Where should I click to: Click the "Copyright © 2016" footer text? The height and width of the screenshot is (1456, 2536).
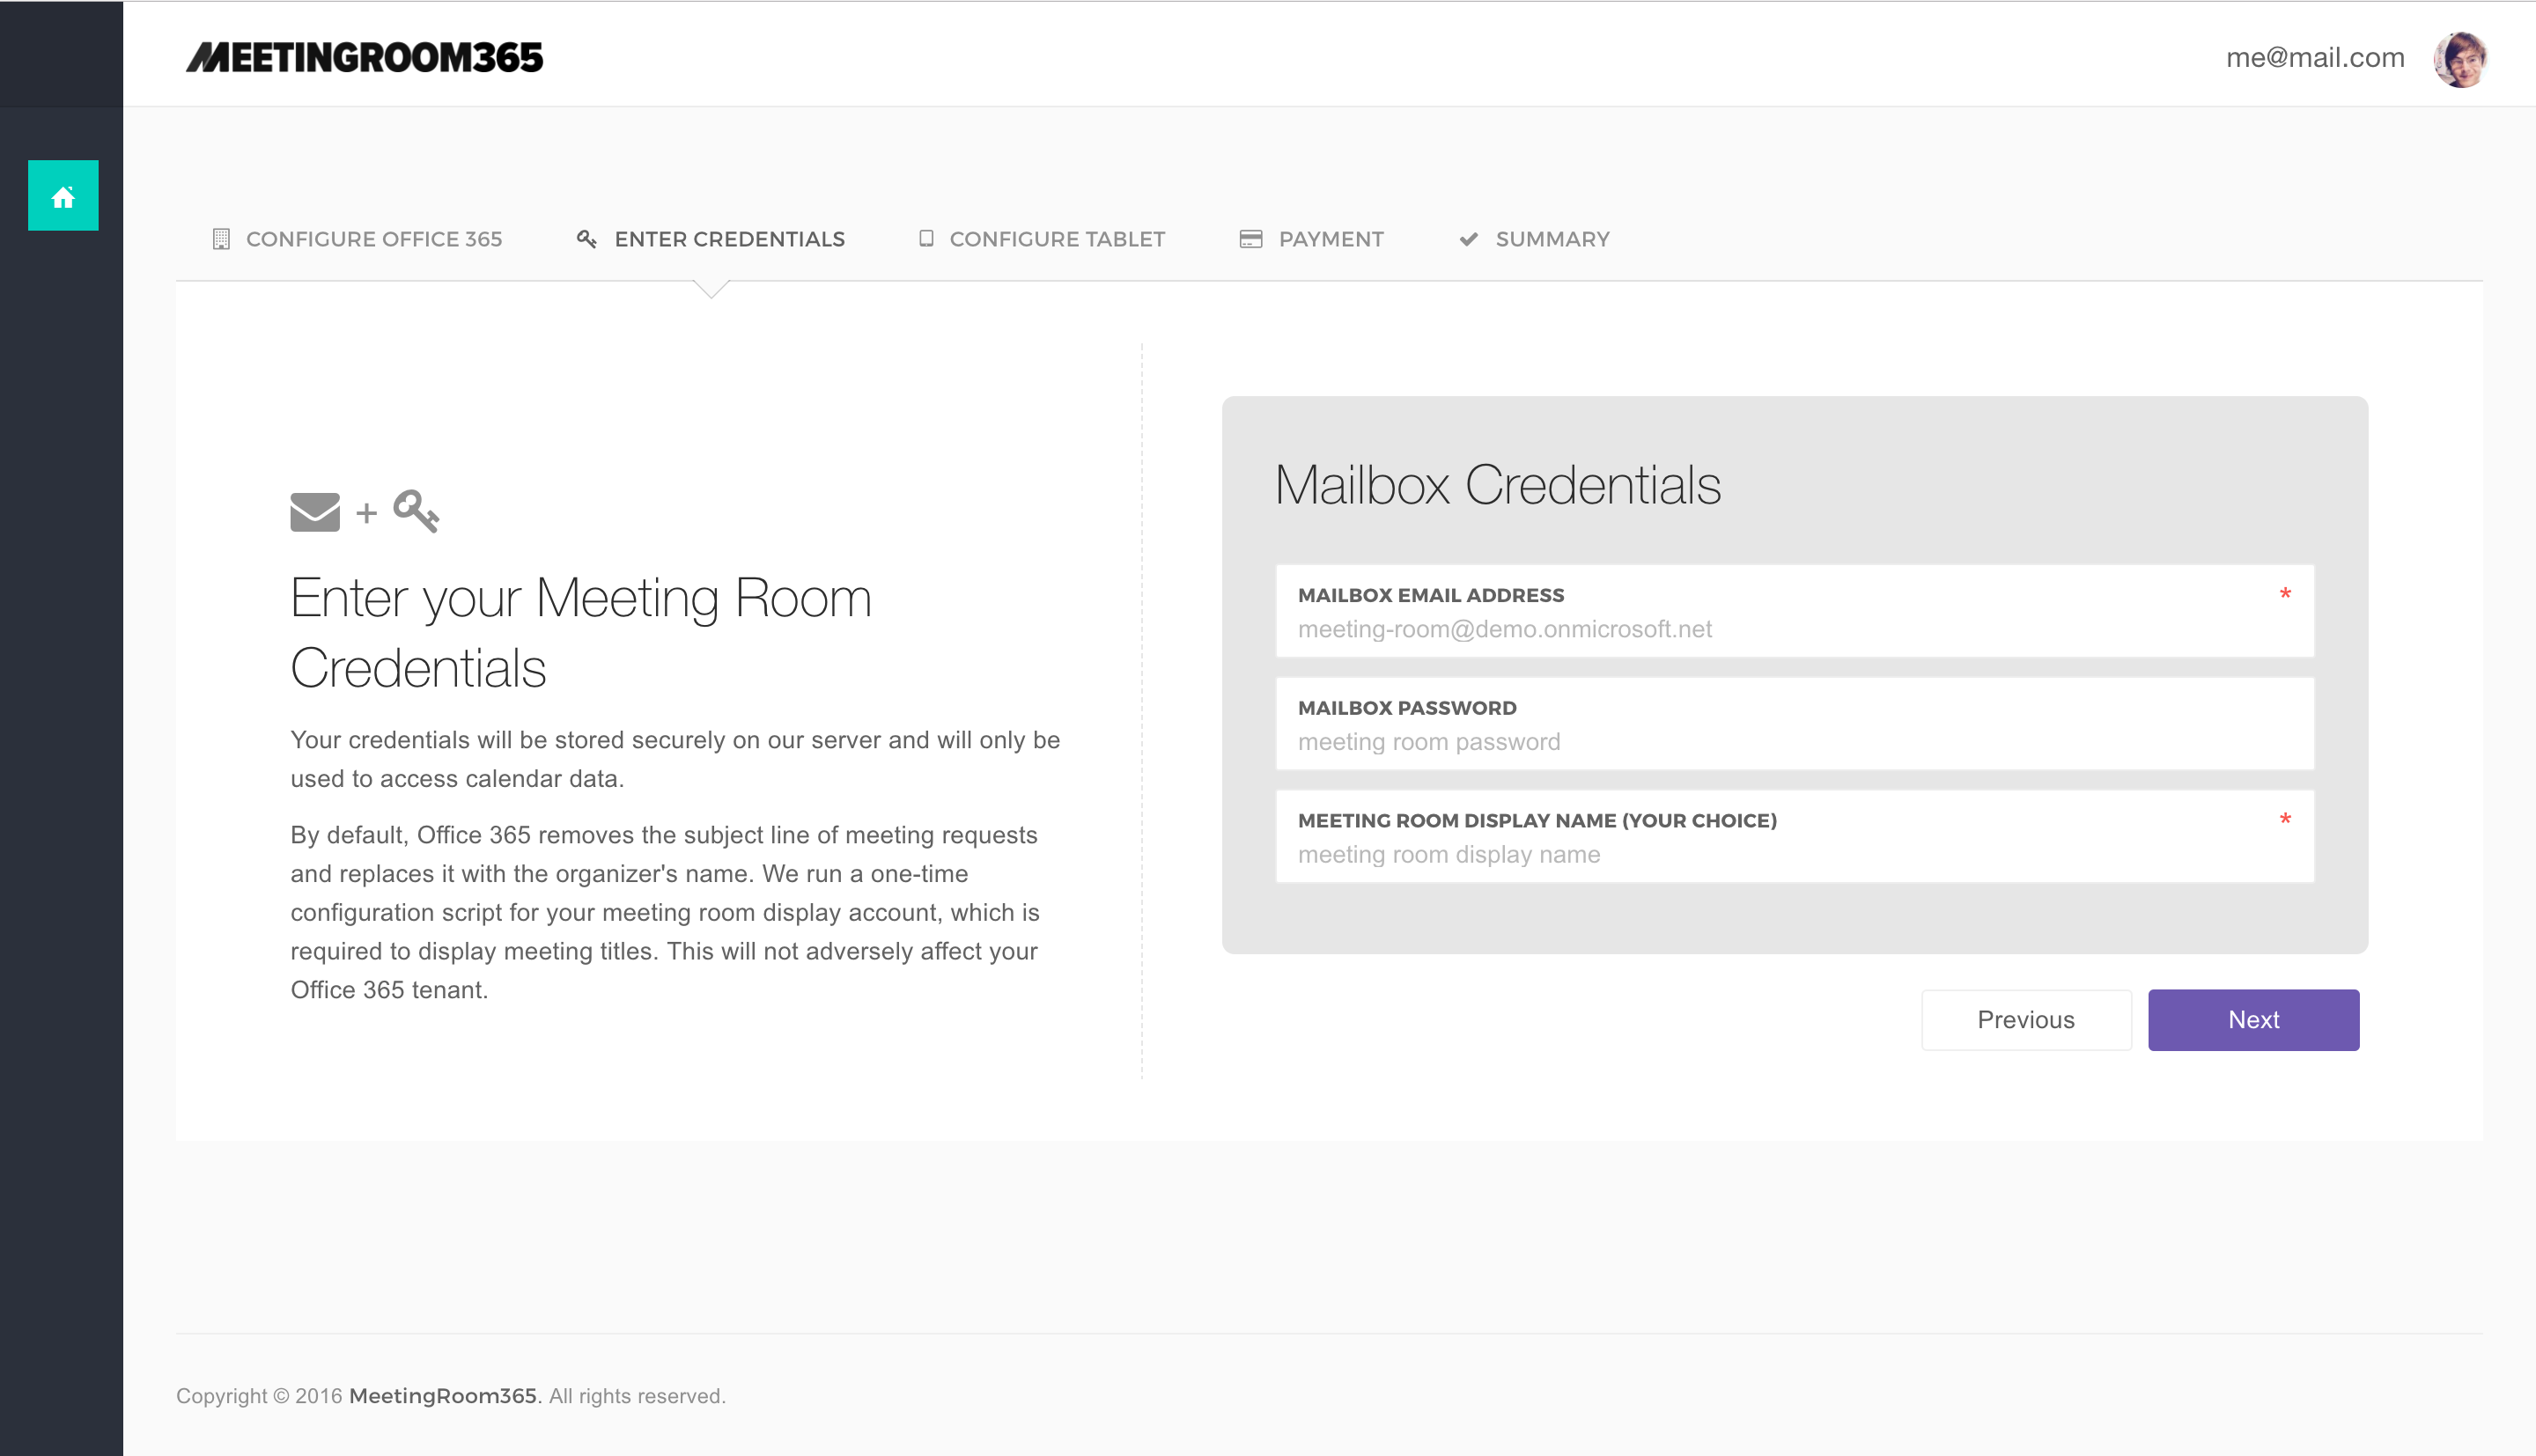click(260, 1396)
